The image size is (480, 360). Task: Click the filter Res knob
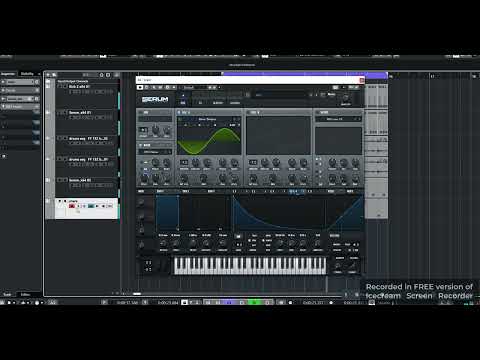[x=344, y=163]
